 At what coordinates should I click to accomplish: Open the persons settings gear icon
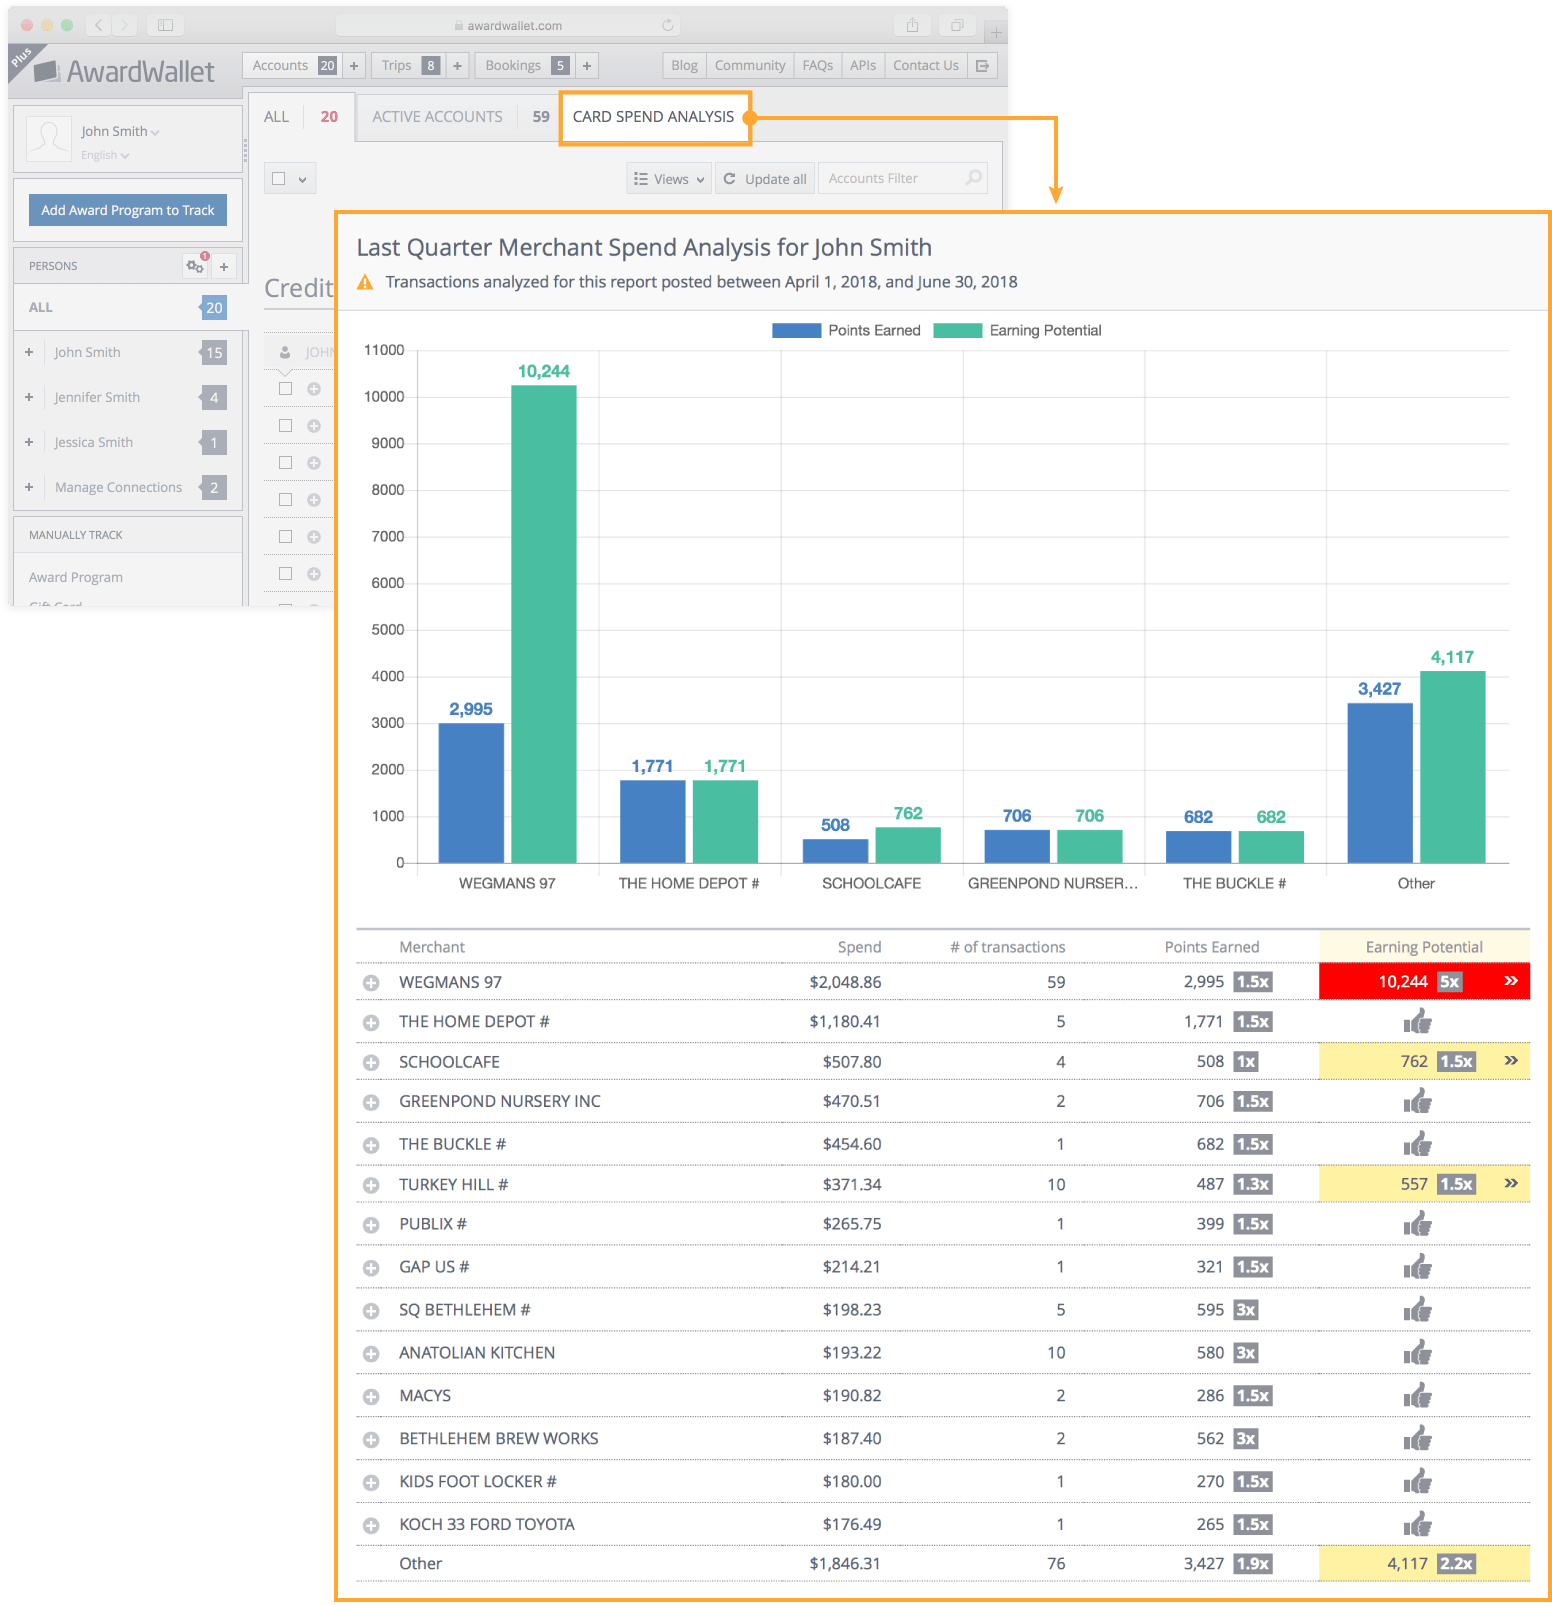click(195, 266)
